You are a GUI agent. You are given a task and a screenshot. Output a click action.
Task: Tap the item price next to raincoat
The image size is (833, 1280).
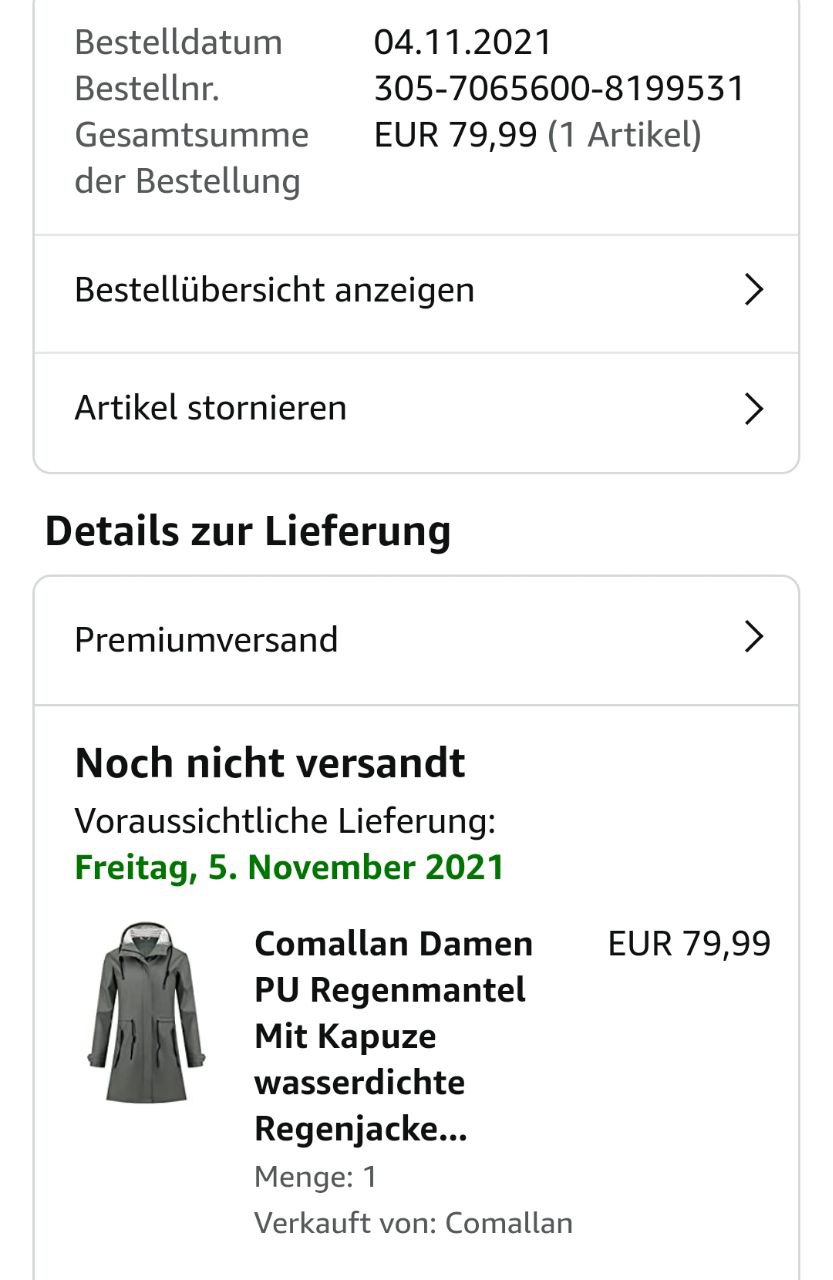coord(690,943)
